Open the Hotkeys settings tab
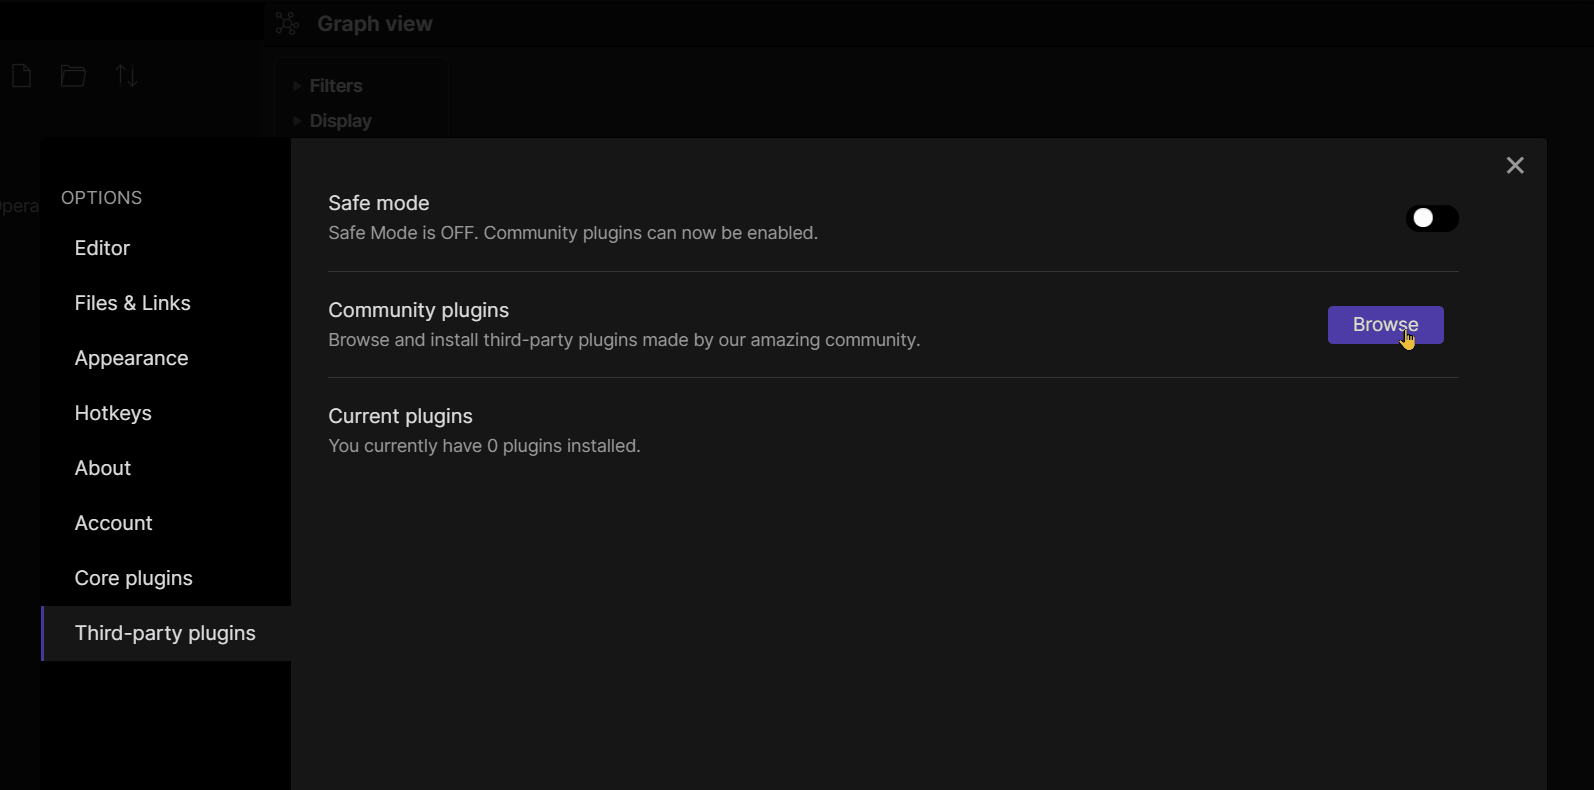Image resolution: width=1594 pixels, height=790 pixels. pos(113,413)
